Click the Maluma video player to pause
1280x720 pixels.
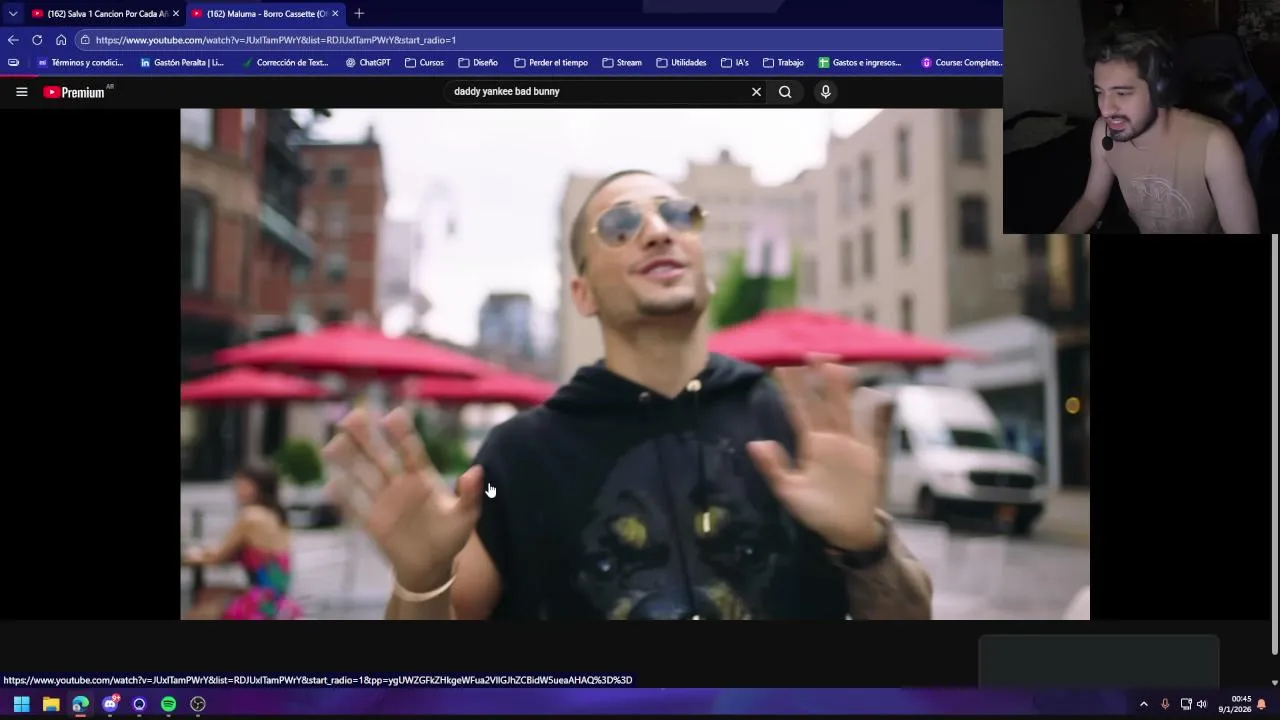click(634, 364)
